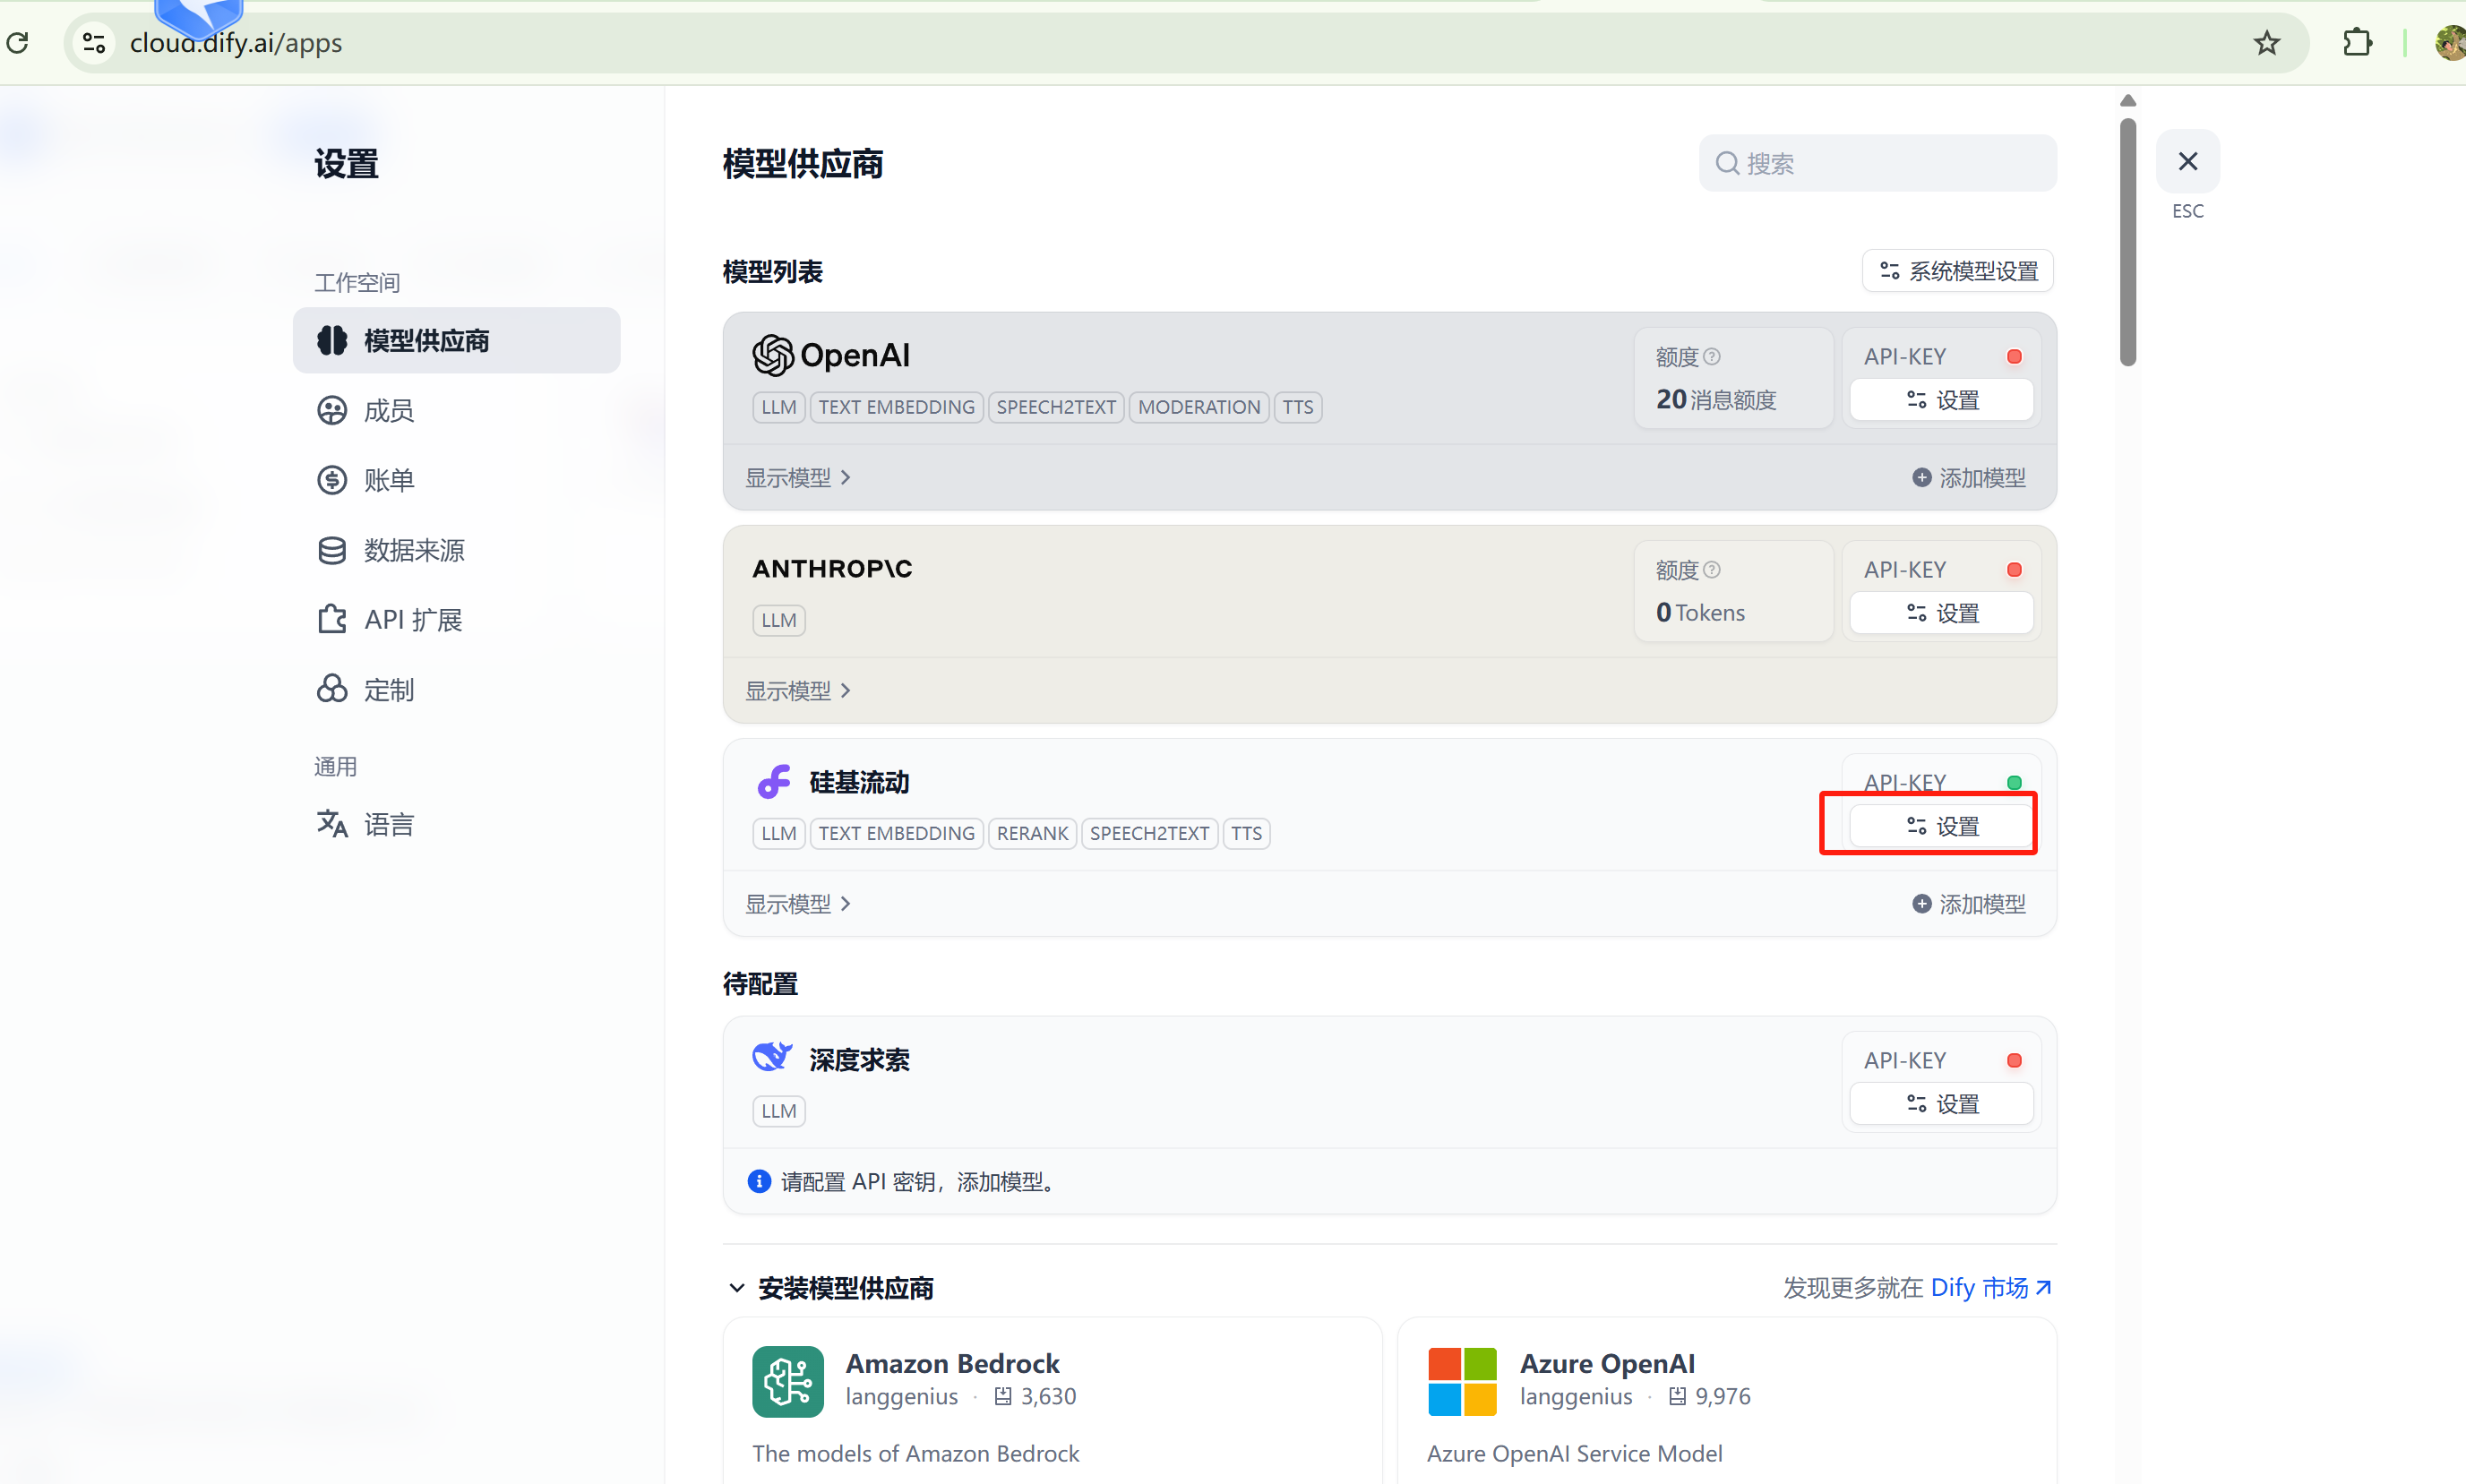This screenshot has height=1484, width=2466.
Task: Click the 硅基流动 provider logo icon
Action: click(774, 782)
